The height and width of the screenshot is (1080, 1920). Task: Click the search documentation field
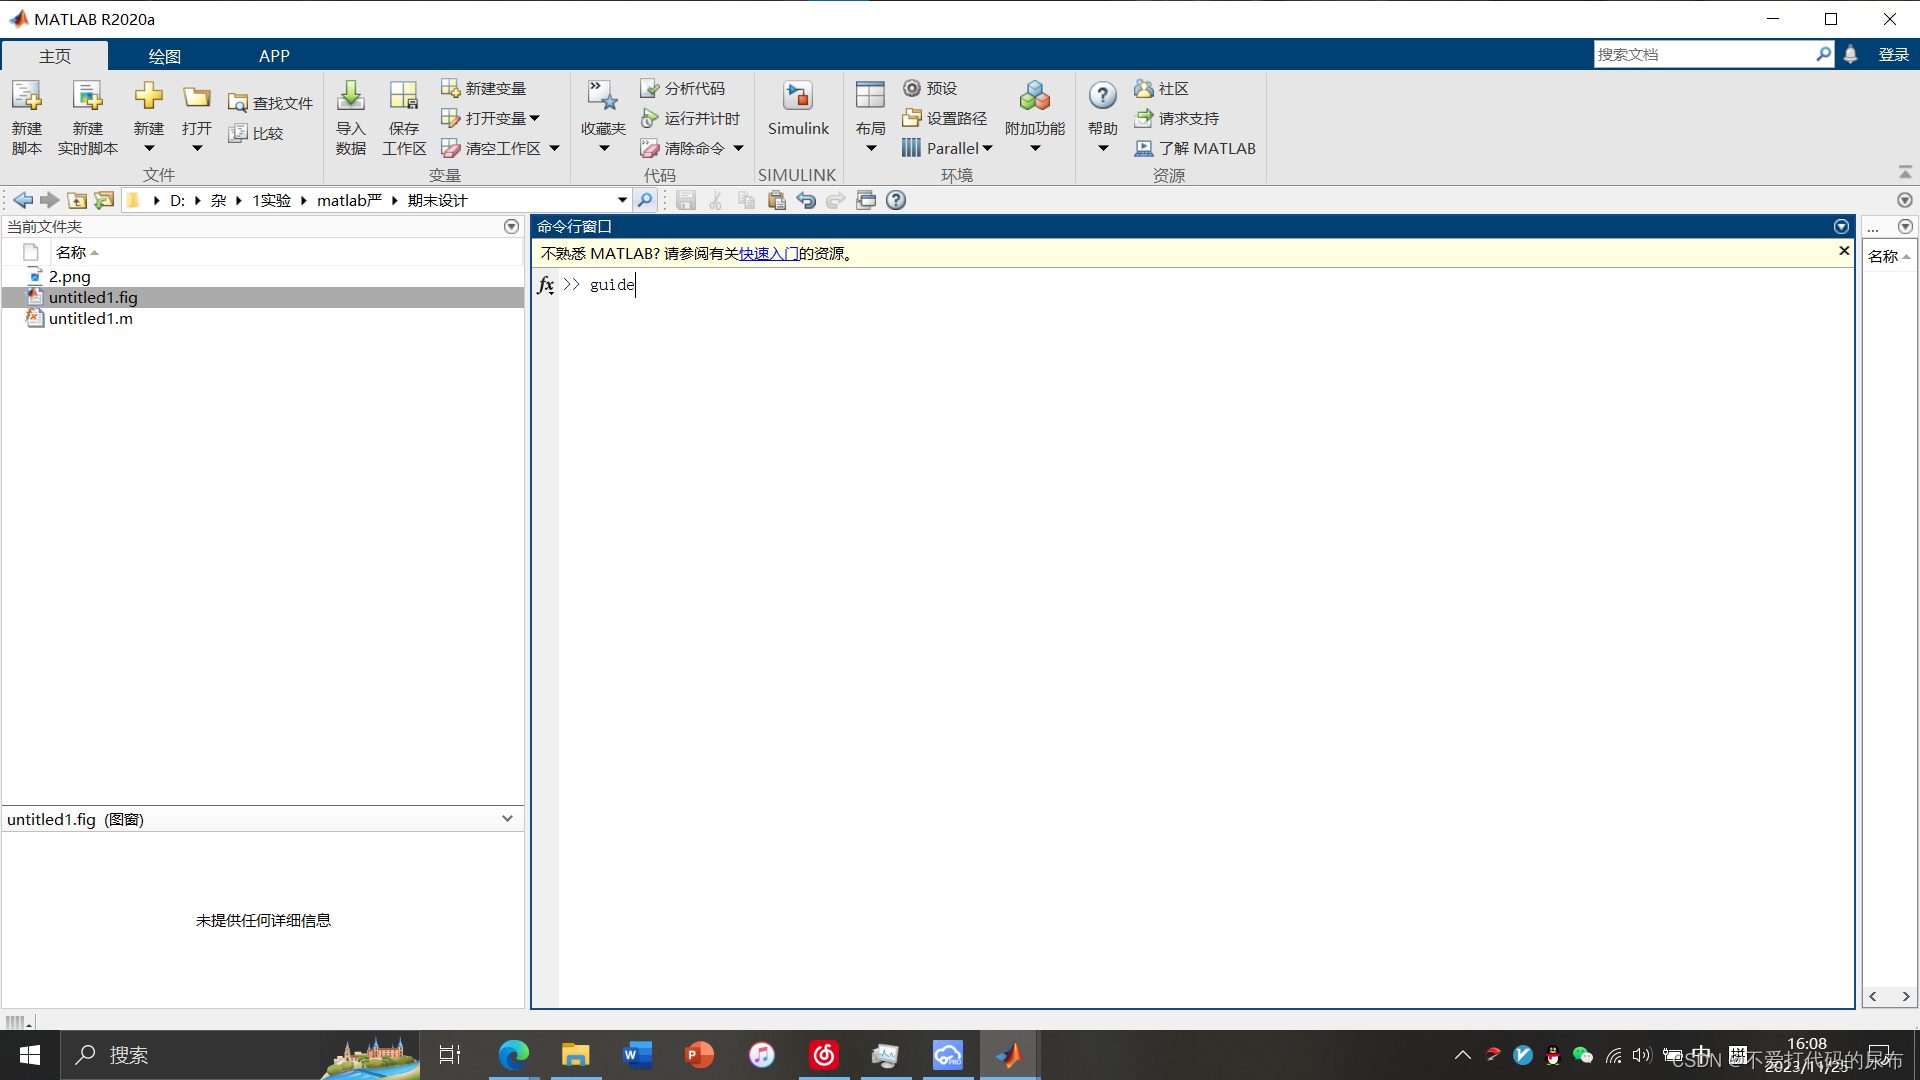1704,54
